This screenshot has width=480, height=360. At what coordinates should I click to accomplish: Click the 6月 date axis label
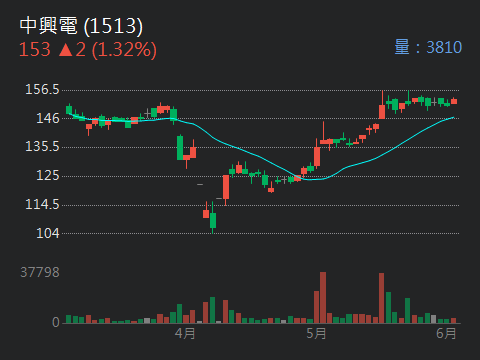(x=446, y=333)
